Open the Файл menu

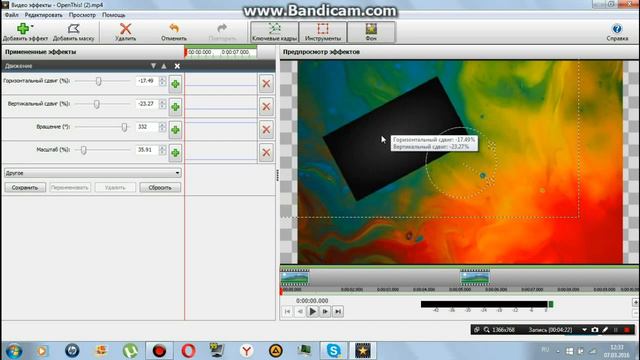point(11,15)
